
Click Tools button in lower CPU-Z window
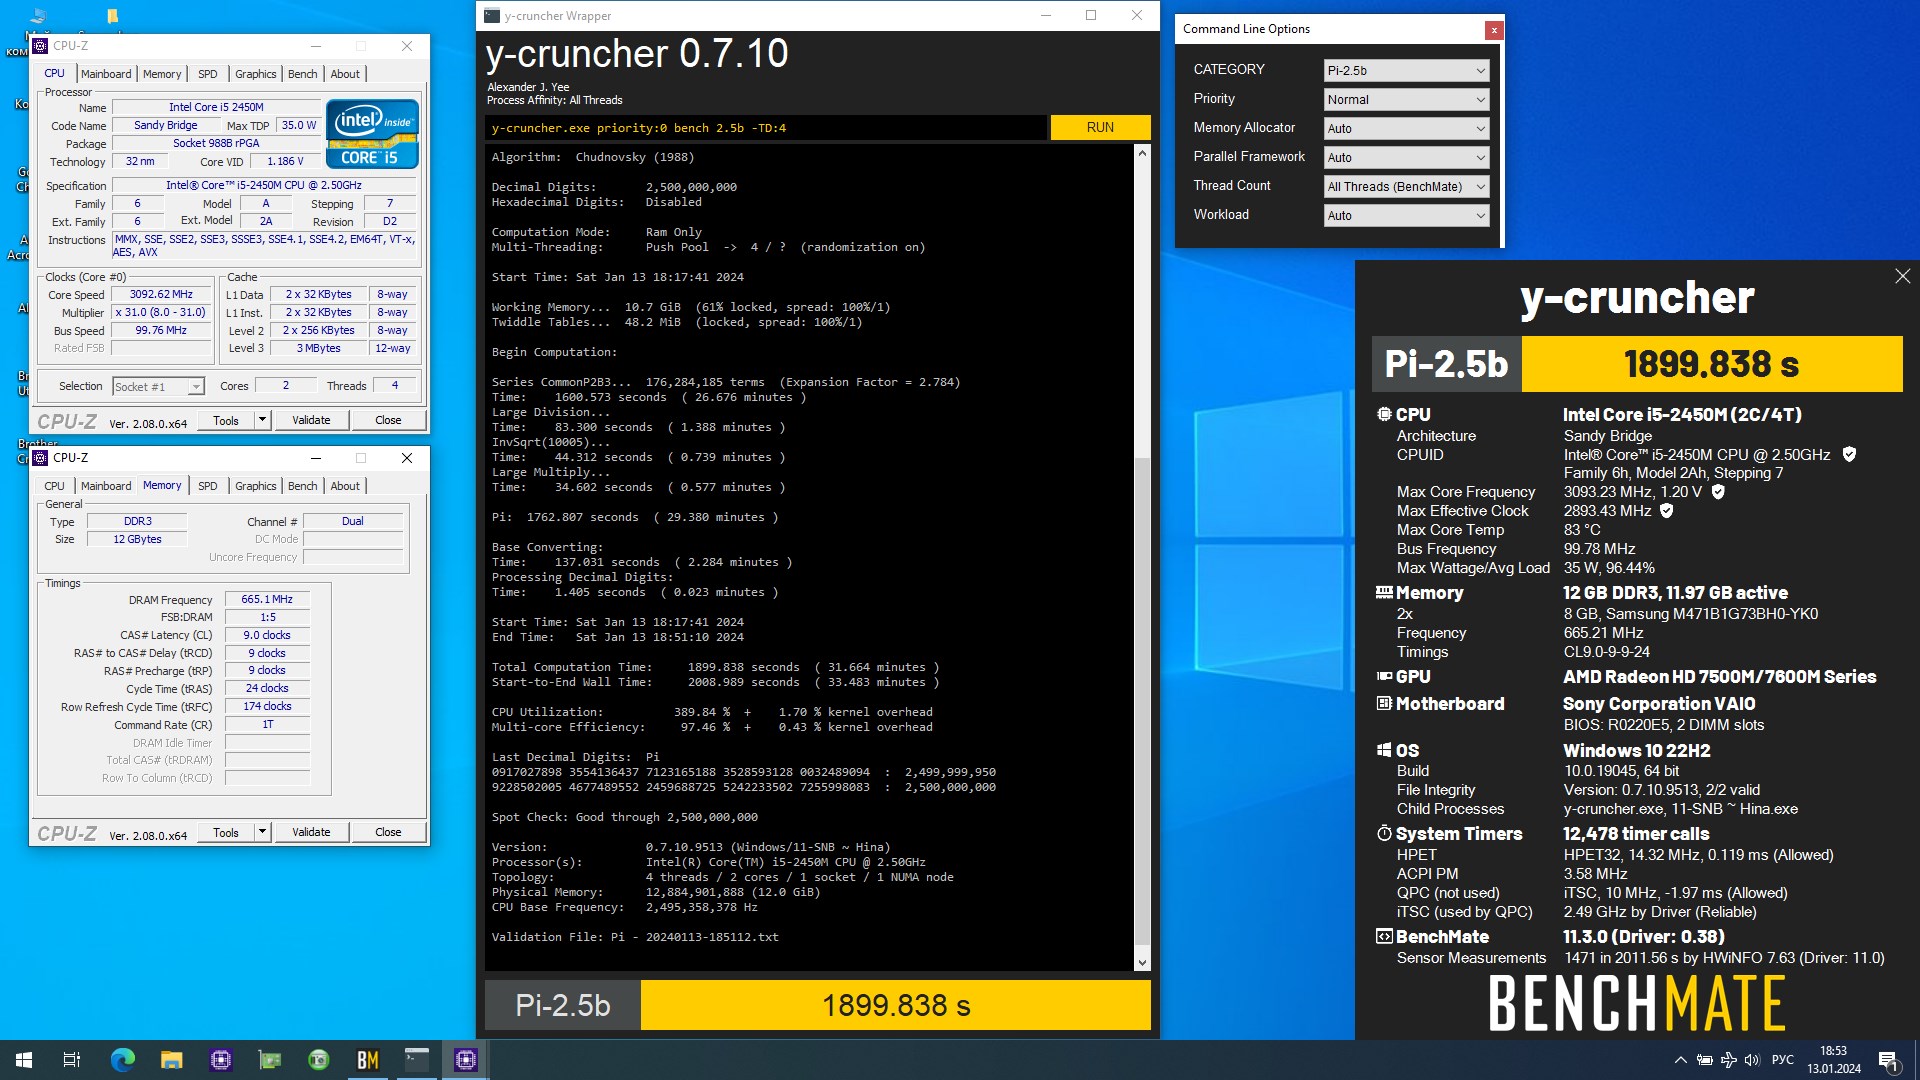point(226,832)
